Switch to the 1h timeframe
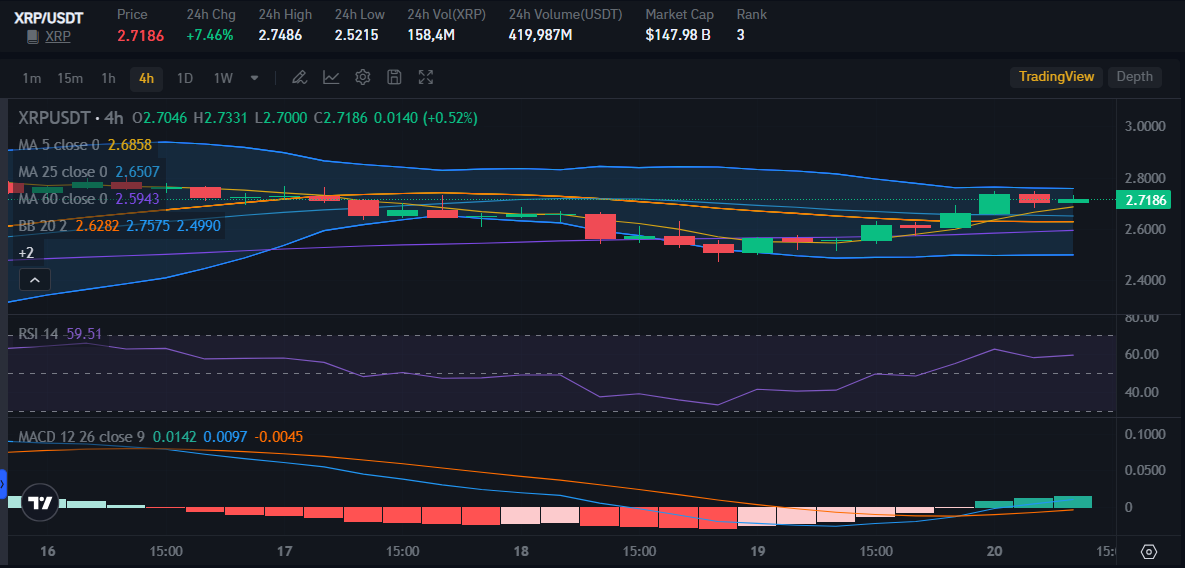 click(108, 77)
